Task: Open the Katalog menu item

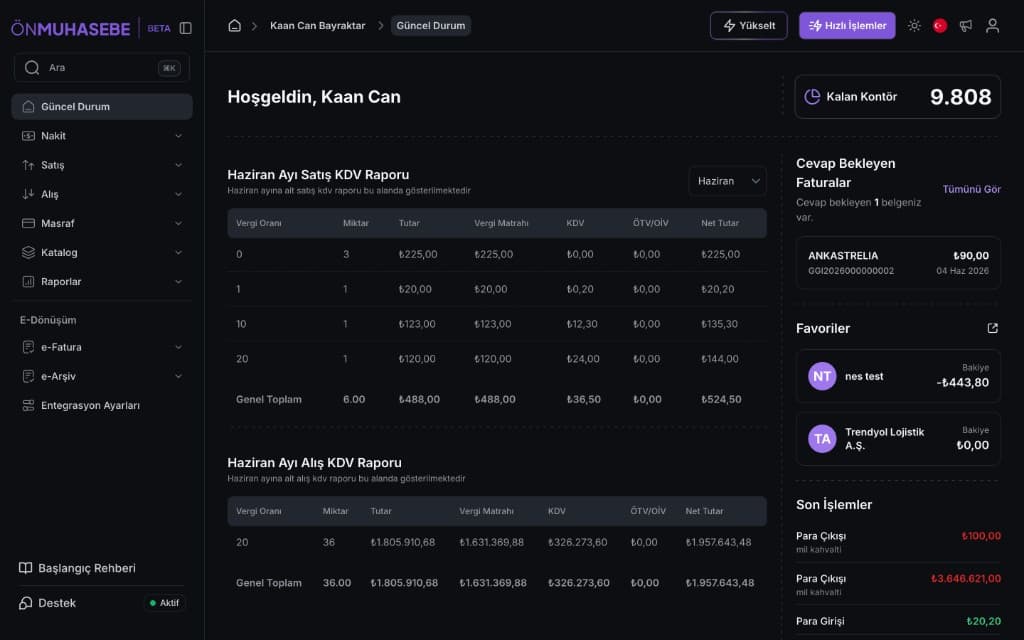Action: click(102, 252)
